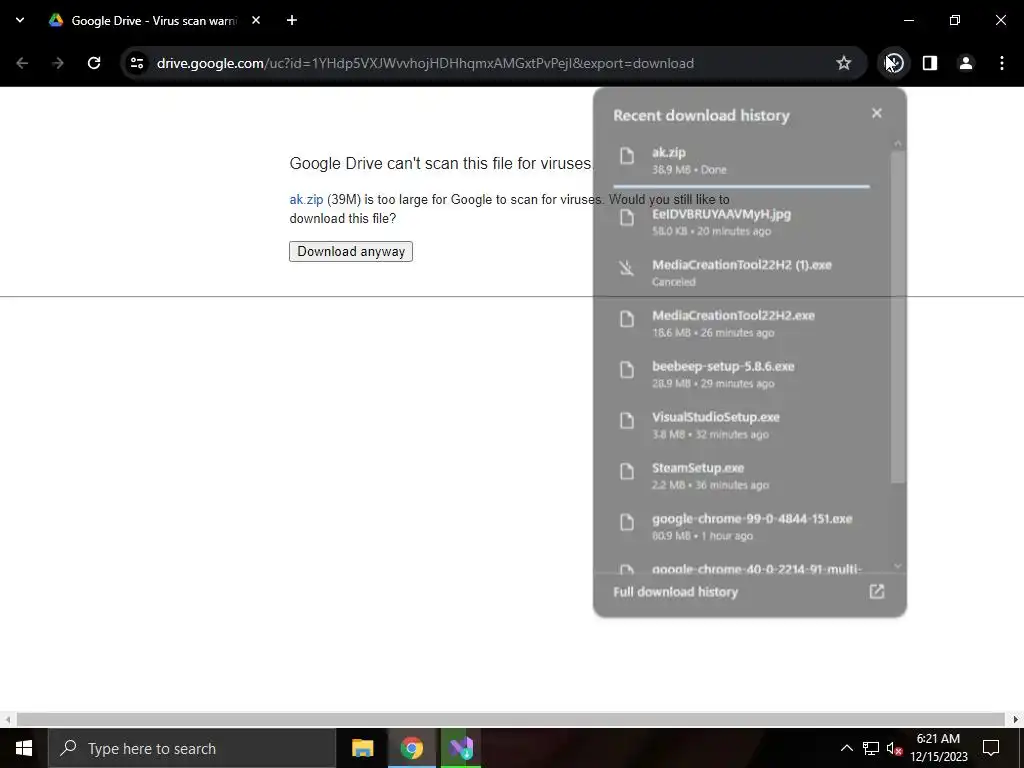Click horizontal scrollbar right arrow
The width and height of the screenshot is (1024, 768).
point(1016,719)
